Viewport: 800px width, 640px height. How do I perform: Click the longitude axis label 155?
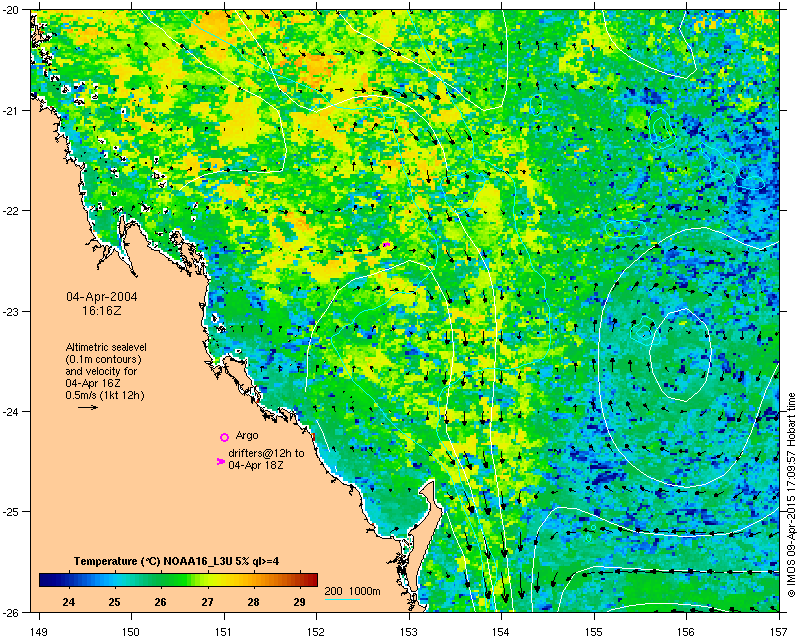click(594, 632)
